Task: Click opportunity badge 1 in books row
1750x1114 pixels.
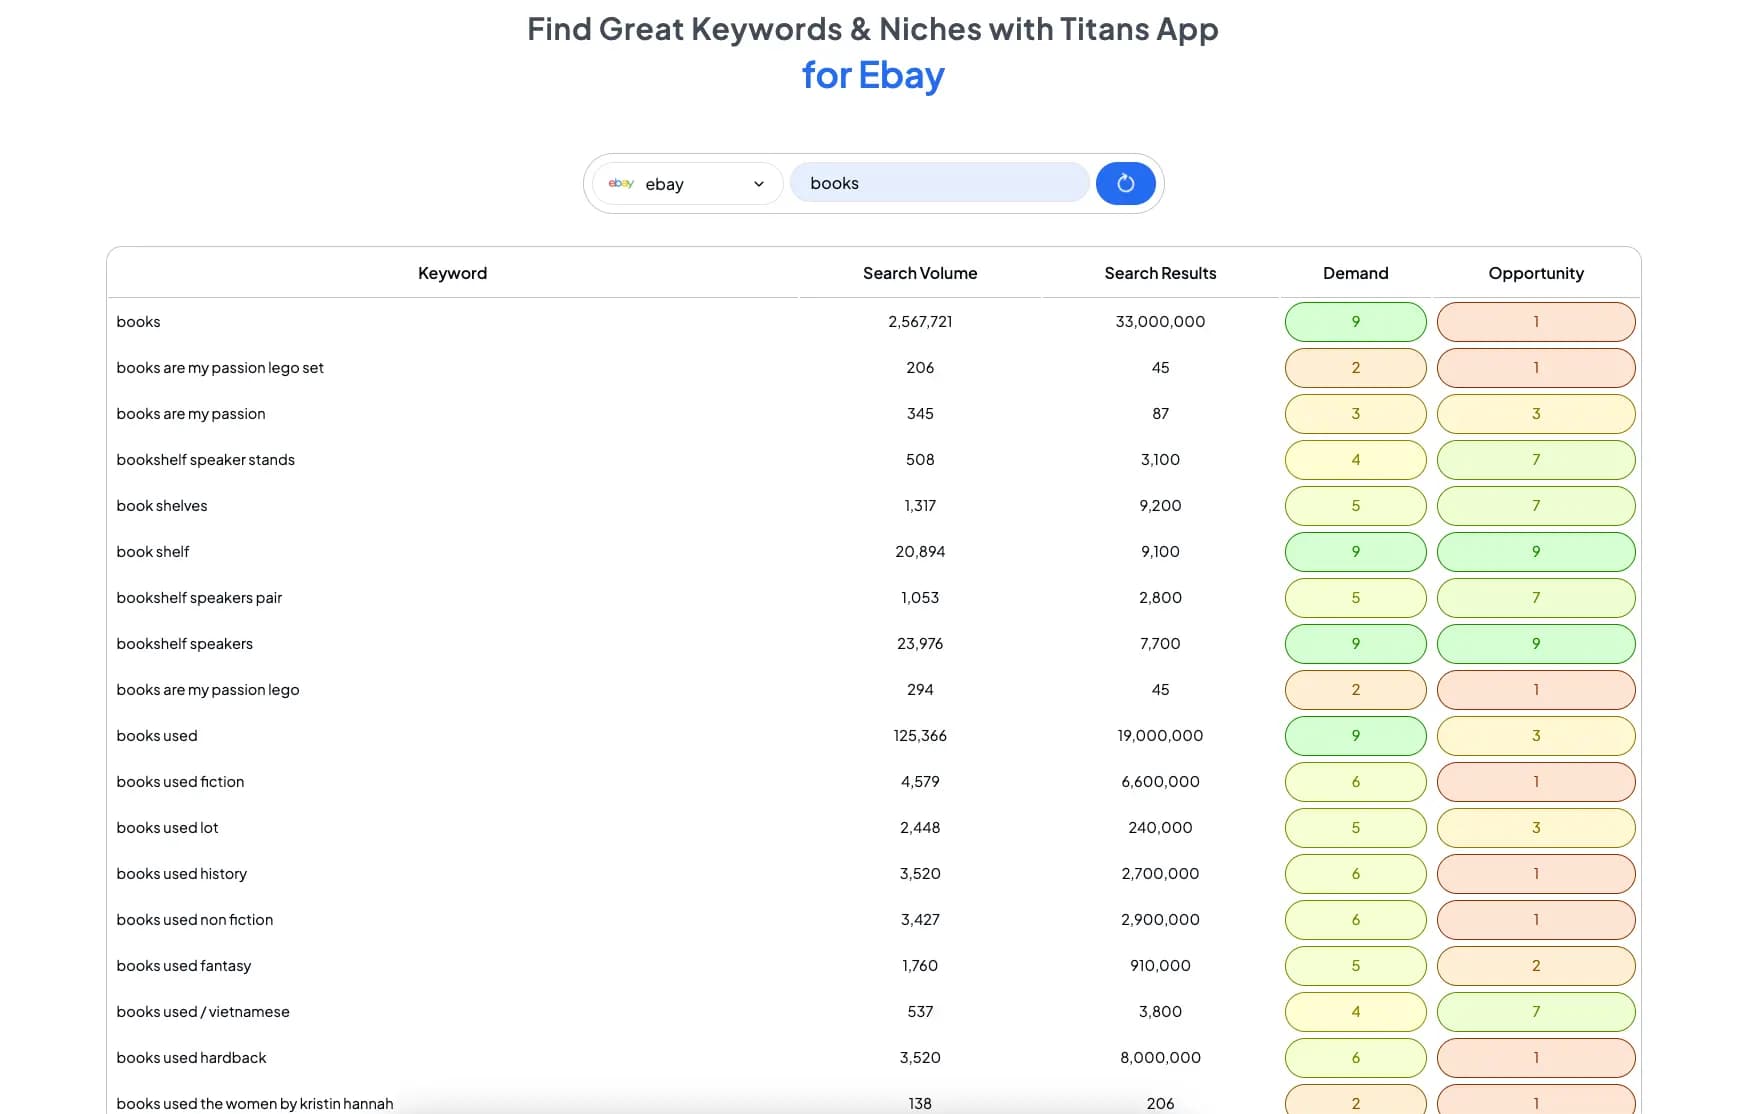Action: [1536, 322]
